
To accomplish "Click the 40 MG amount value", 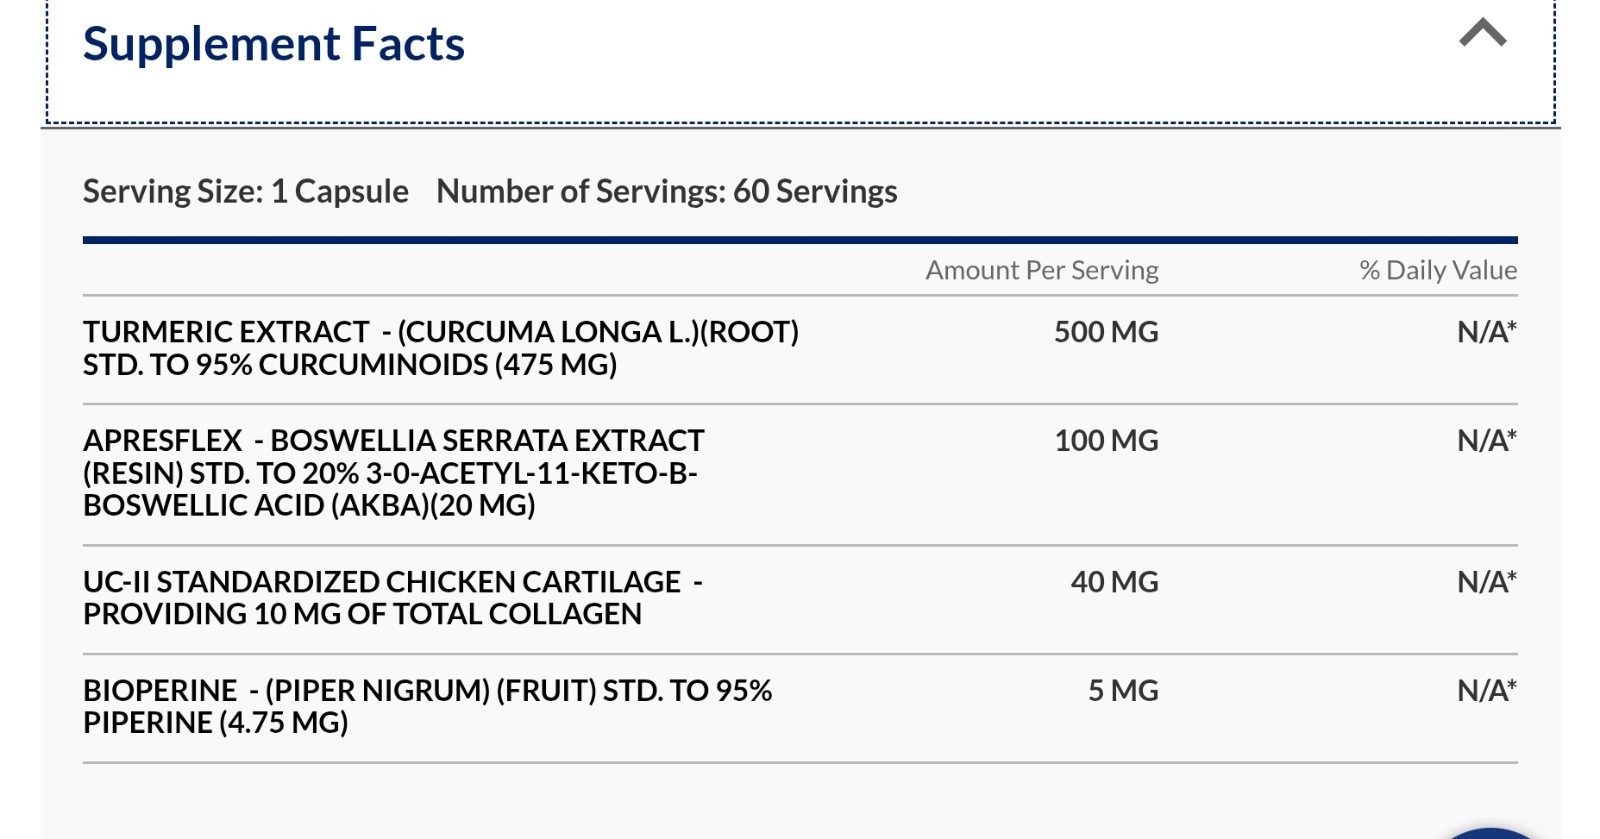I will click(x=1114, y=582).
